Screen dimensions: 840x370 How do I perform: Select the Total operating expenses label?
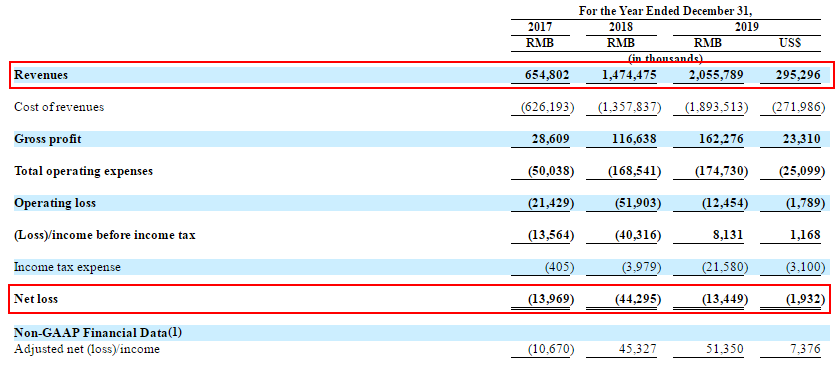pos(84,171)
